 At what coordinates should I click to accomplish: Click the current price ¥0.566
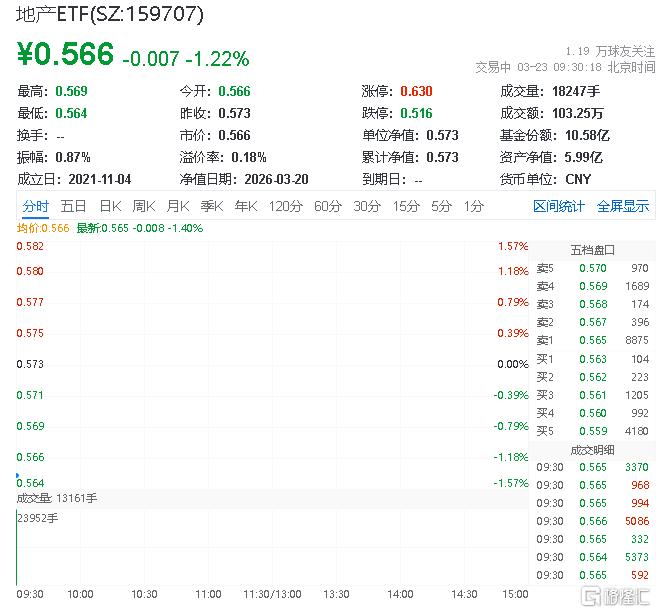pos(65,54)
